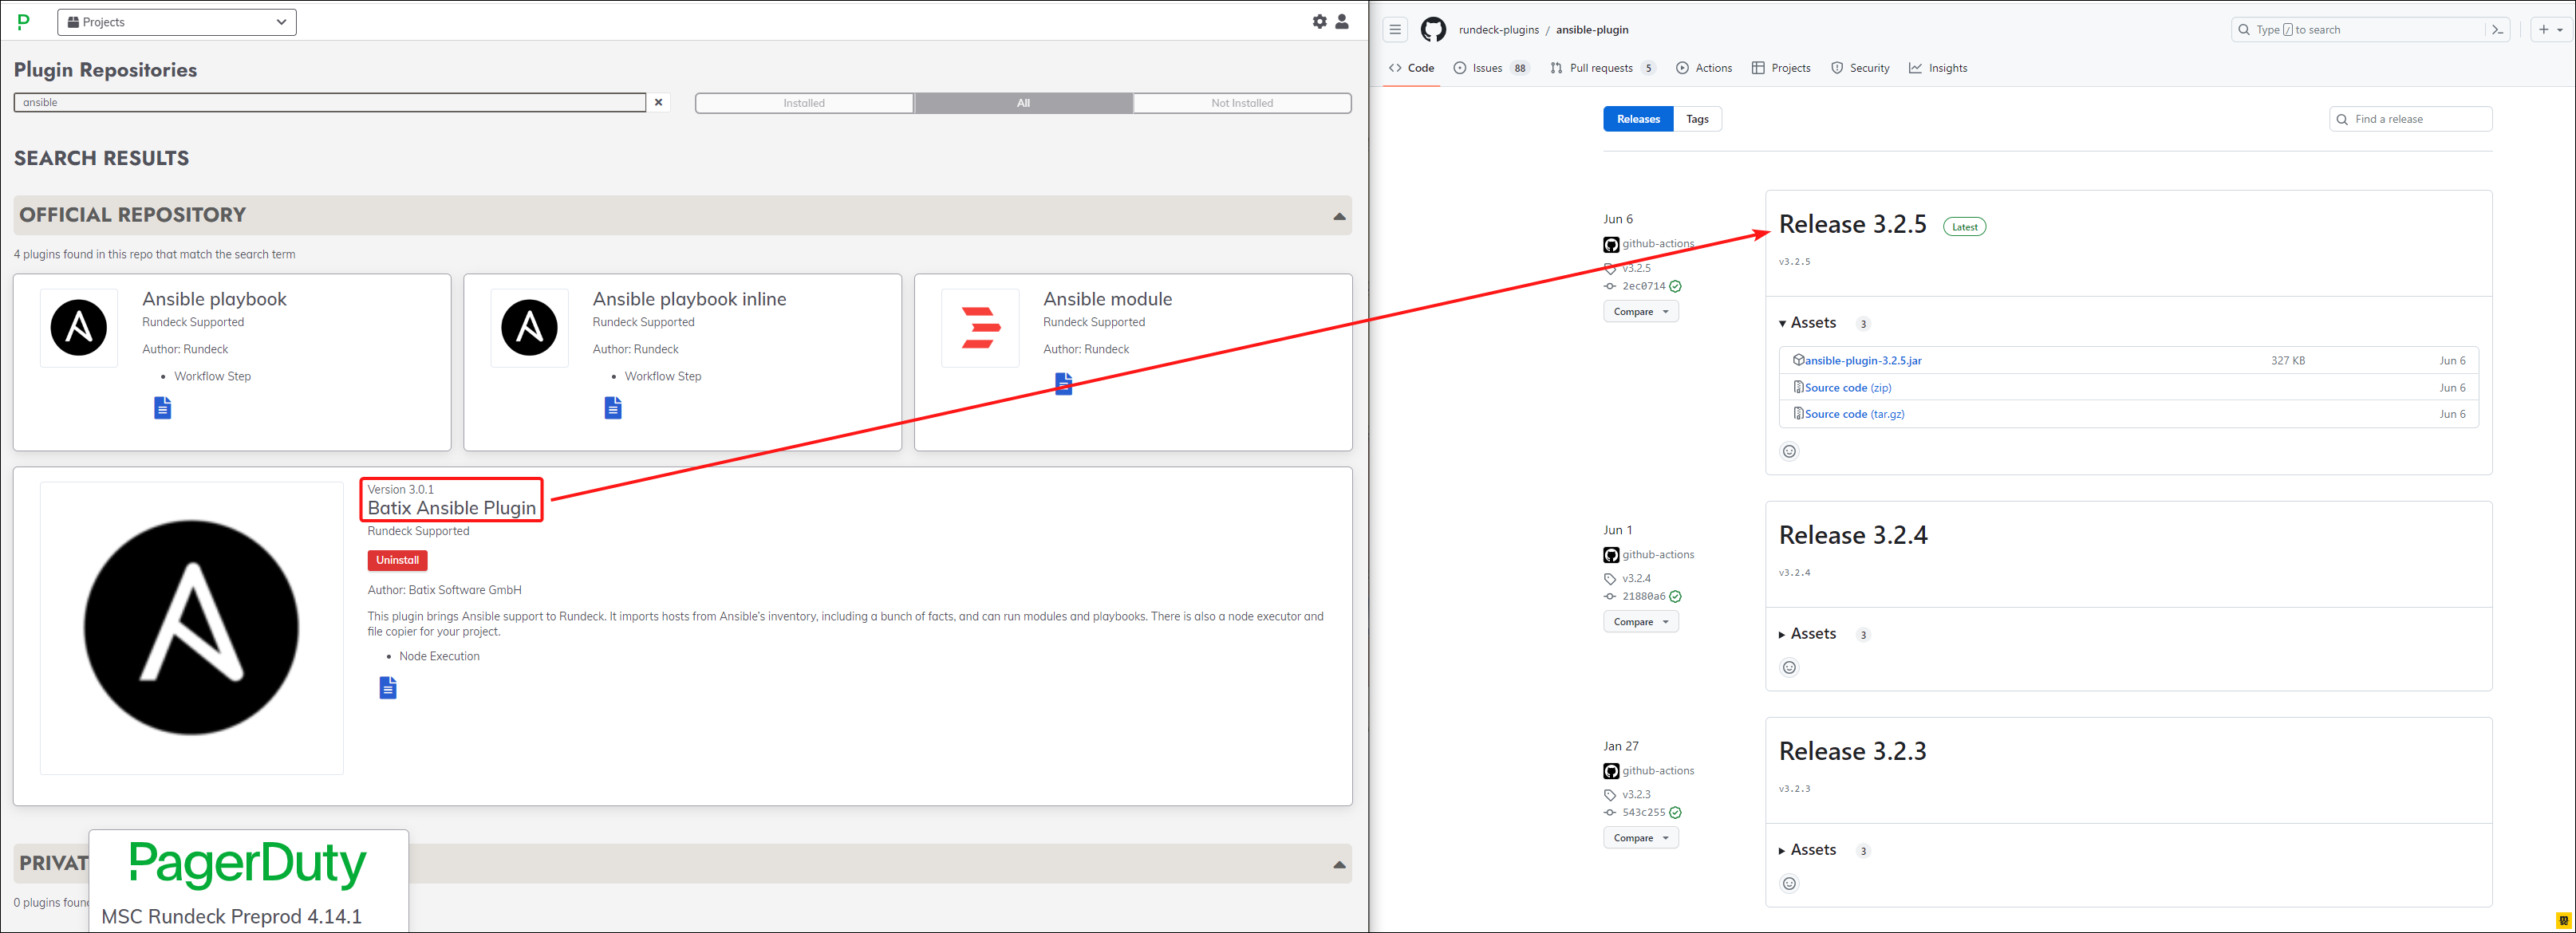Switch to the GitHub Projects tab

click(1781, 68)
